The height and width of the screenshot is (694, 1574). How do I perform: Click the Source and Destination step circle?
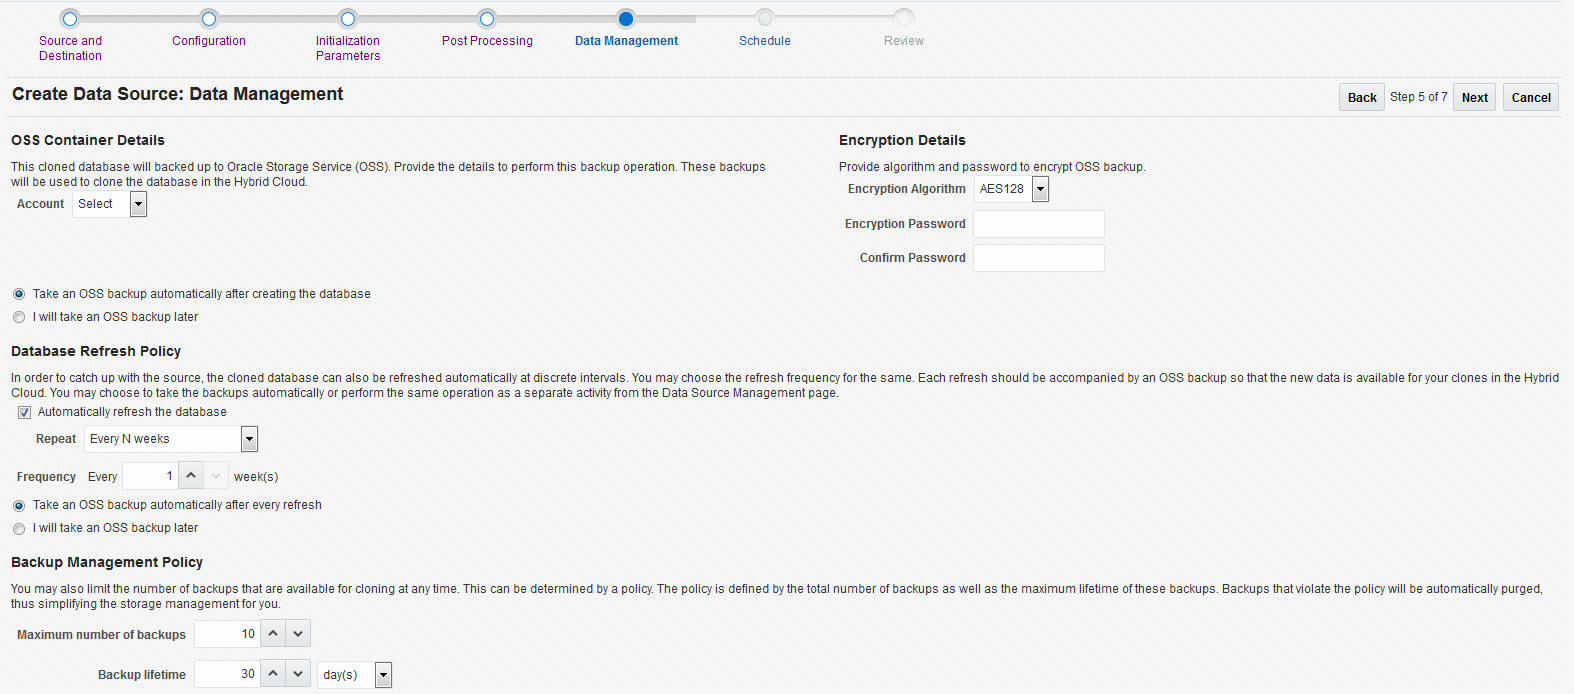(x=70, y=18)
